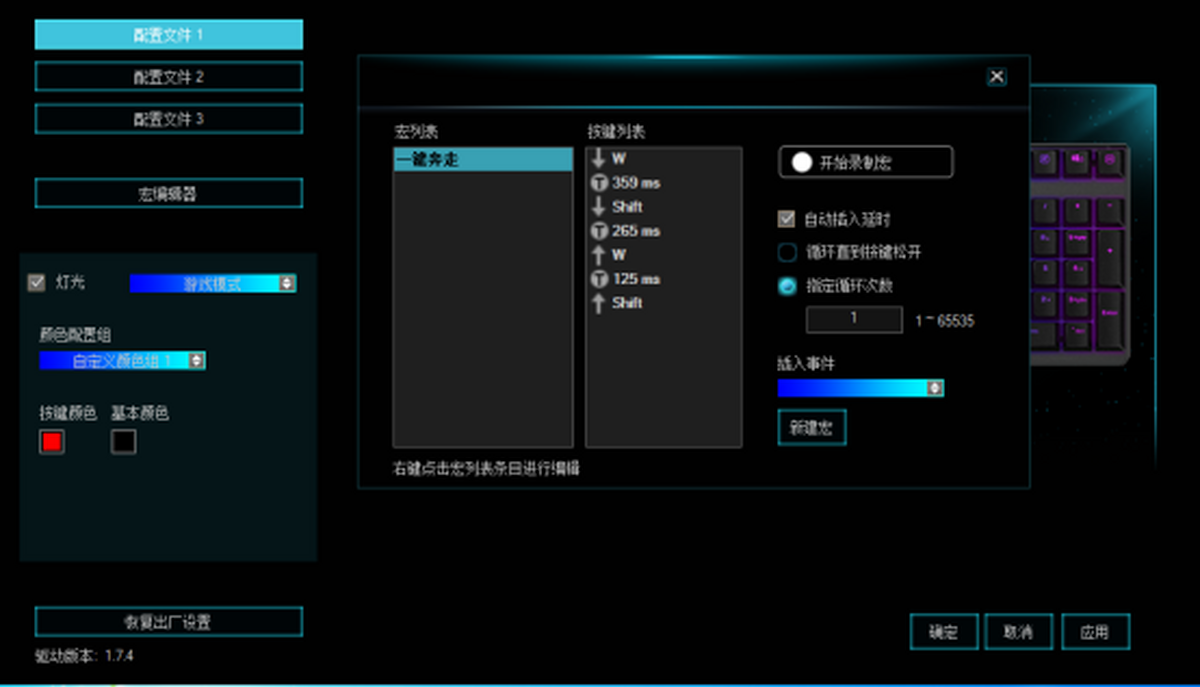This screenshot has height=687, width=1200.
Task: Click the Shift key-down arrow icon
Action: coord(599,207)
